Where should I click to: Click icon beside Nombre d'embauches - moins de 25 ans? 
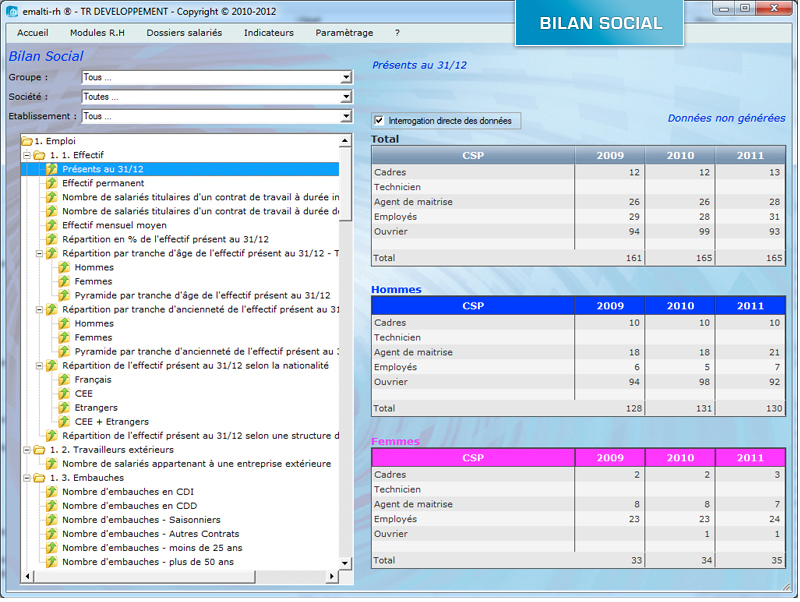pos(52,548)
